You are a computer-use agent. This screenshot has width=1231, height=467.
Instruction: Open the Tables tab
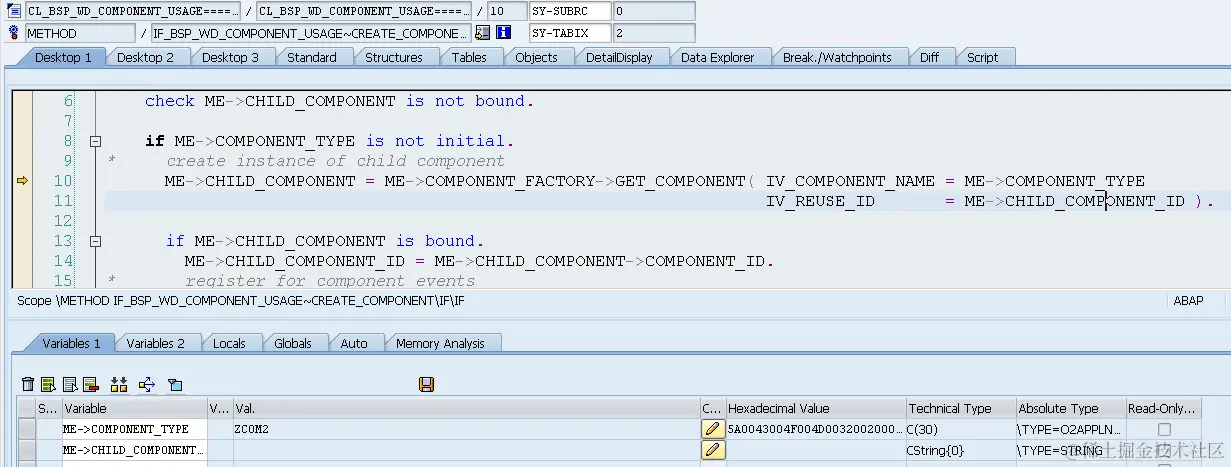[469, 57]
